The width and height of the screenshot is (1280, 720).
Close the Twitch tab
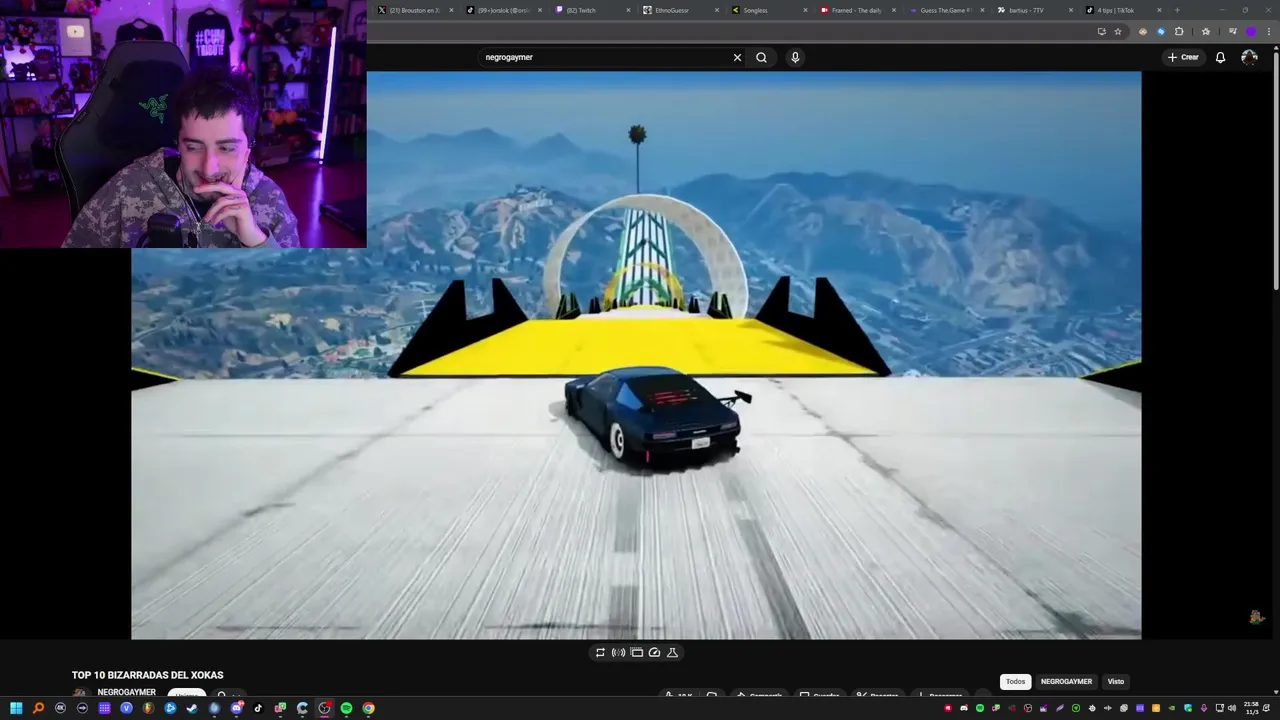pyautogui.click(x=629, y=10)
